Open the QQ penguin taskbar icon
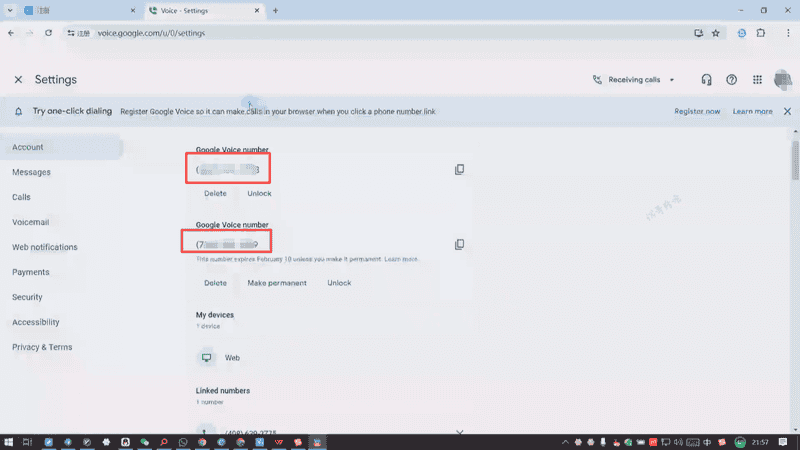This screenshot has width=800, height=450. [x=126, y=442]
